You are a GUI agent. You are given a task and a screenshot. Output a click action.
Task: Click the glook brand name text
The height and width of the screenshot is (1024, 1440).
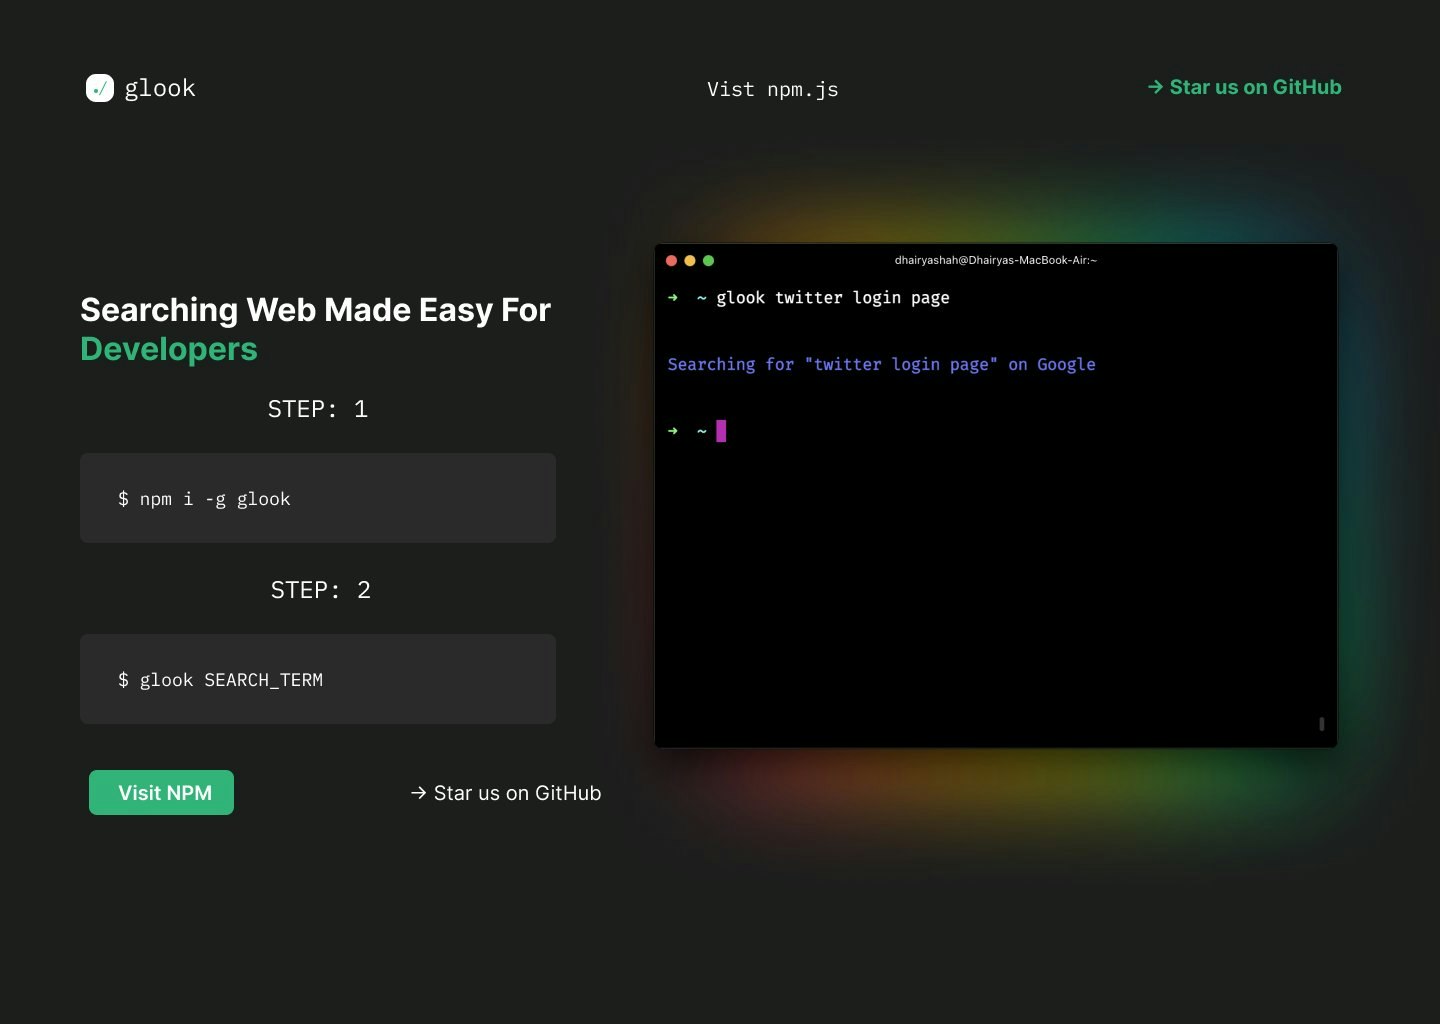pos(160,89)
